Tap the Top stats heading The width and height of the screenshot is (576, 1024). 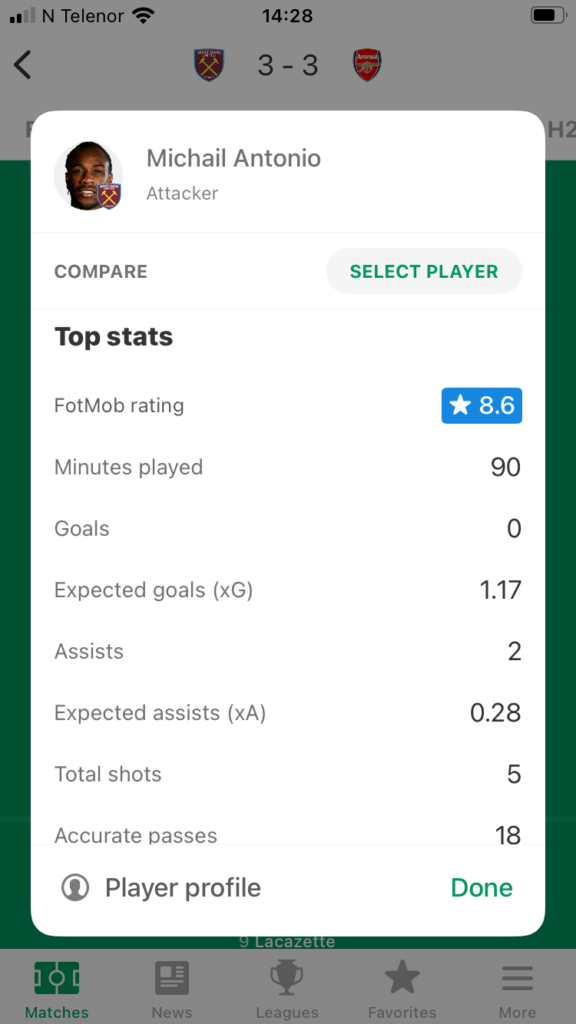[x=114, y=337]
